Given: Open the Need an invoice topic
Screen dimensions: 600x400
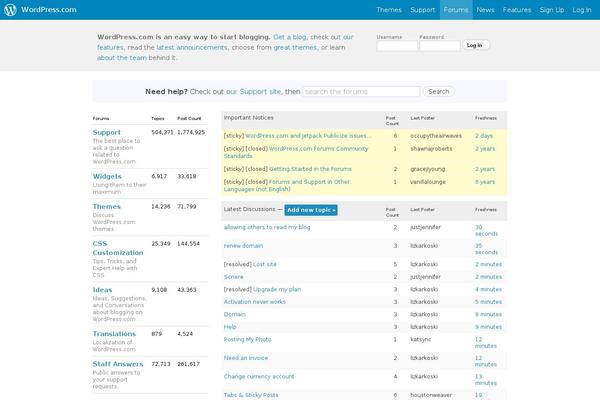Looking at the screenshot, I should pyautogui.click(x=246, y=358).
